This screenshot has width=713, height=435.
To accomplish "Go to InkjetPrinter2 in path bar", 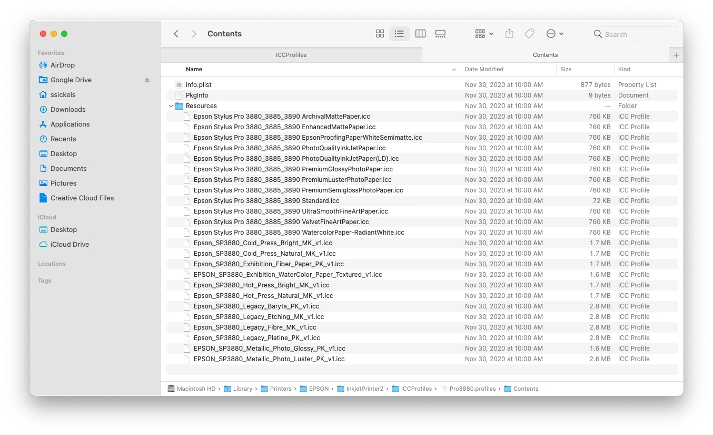I will pos(360,389).
